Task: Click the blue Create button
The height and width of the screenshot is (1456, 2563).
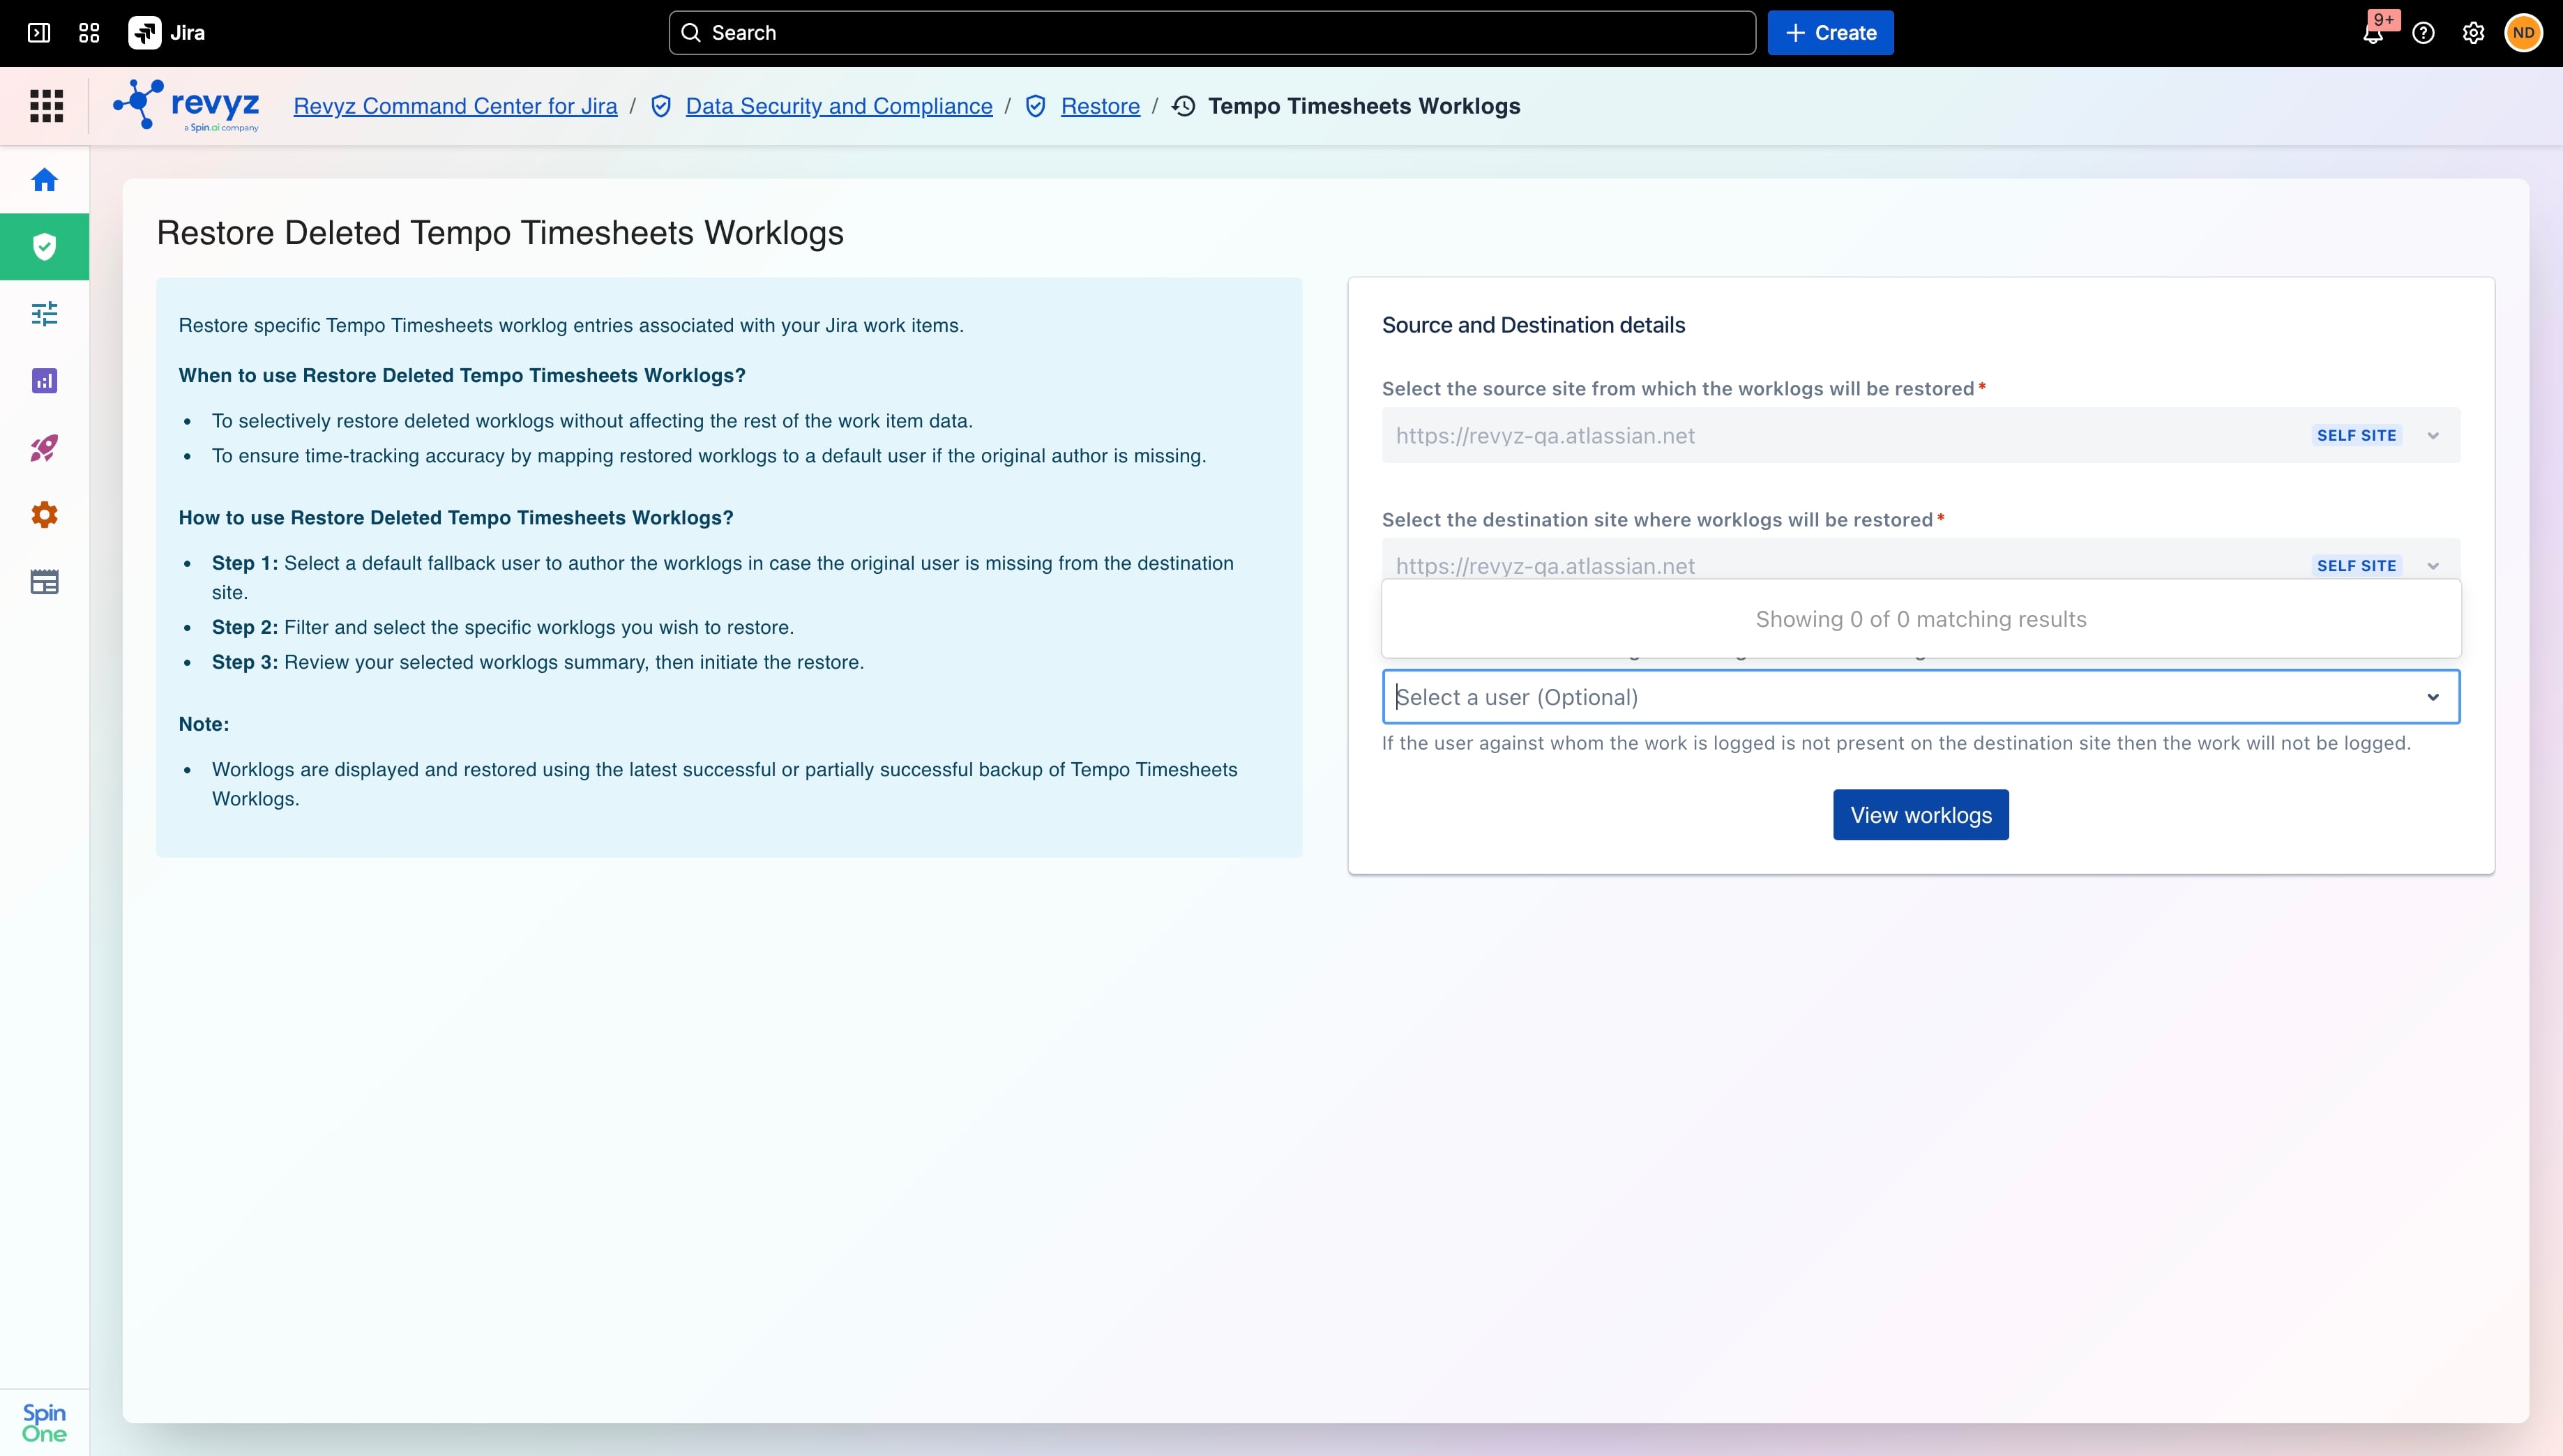Action: (x=1830, y=33)
